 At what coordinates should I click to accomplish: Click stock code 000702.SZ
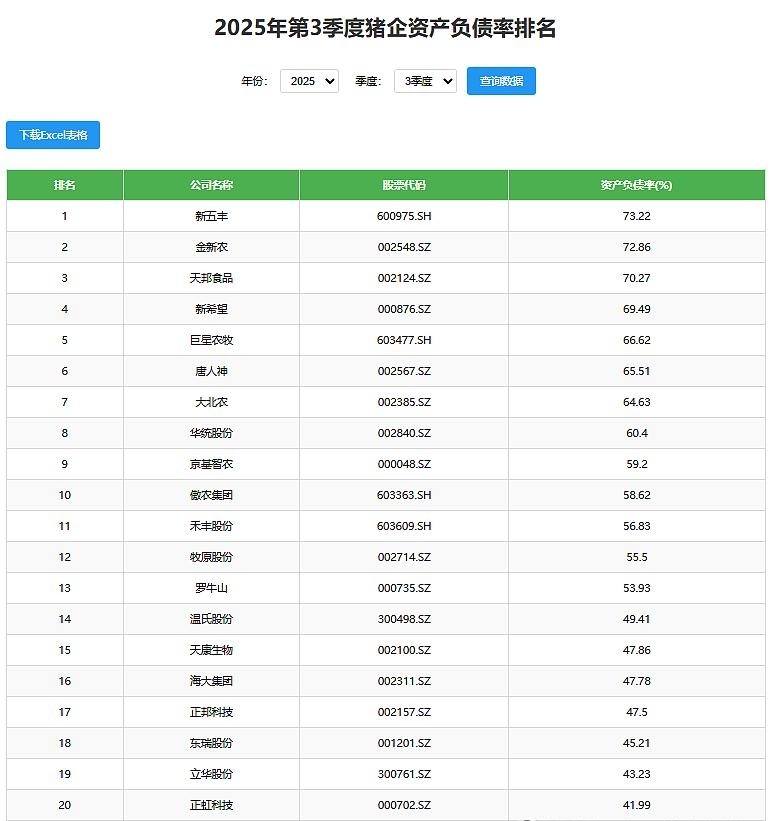(x=404, y=805)
